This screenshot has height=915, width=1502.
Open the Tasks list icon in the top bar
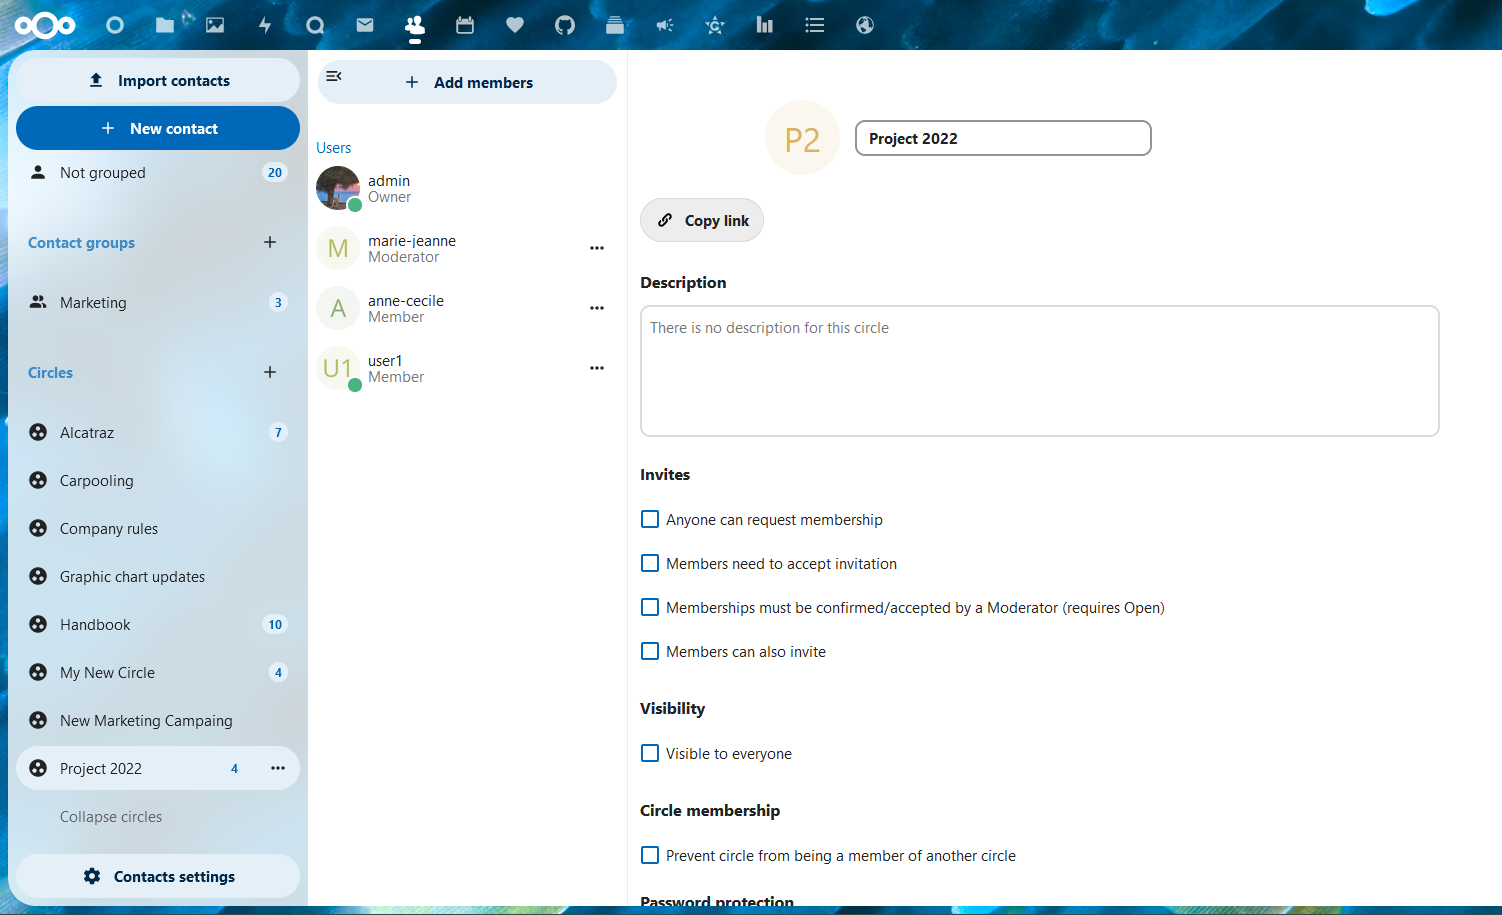pos(815,25)
